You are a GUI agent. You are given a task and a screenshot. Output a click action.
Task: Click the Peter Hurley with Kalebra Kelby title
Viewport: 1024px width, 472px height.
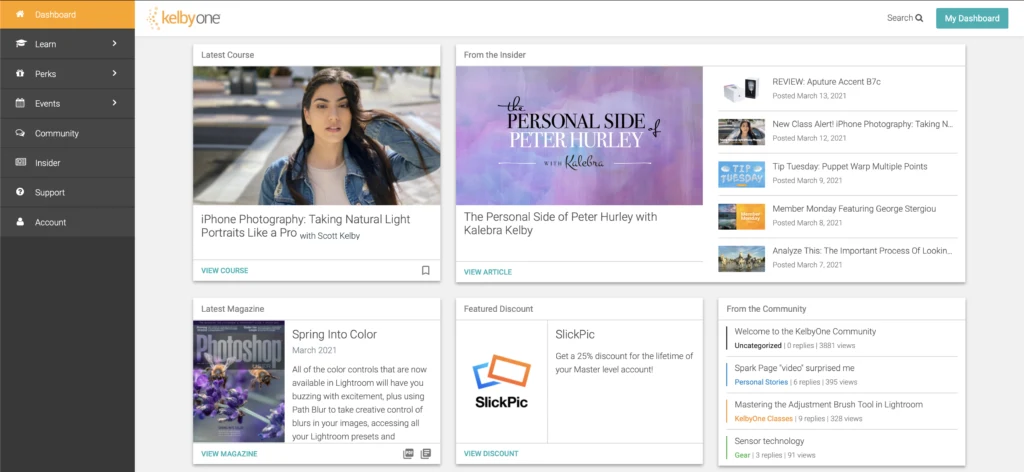point(560,223)
